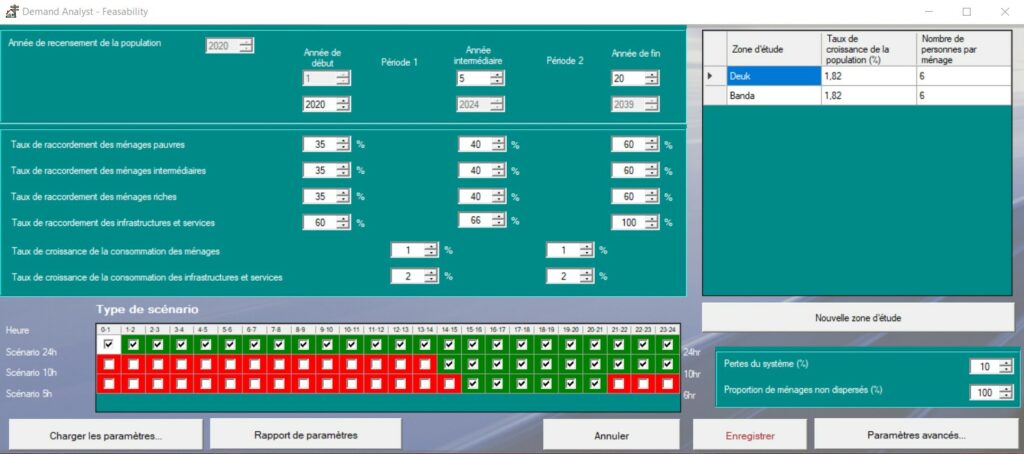Click the Deuk population growth rate cell
The height and width of the screenshot is (454, 1024).
pos(867,76)
